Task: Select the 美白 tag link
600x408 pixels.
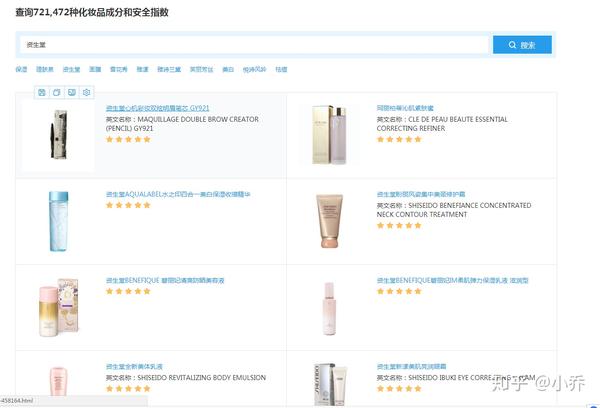Action: click(x=228, y=69)
